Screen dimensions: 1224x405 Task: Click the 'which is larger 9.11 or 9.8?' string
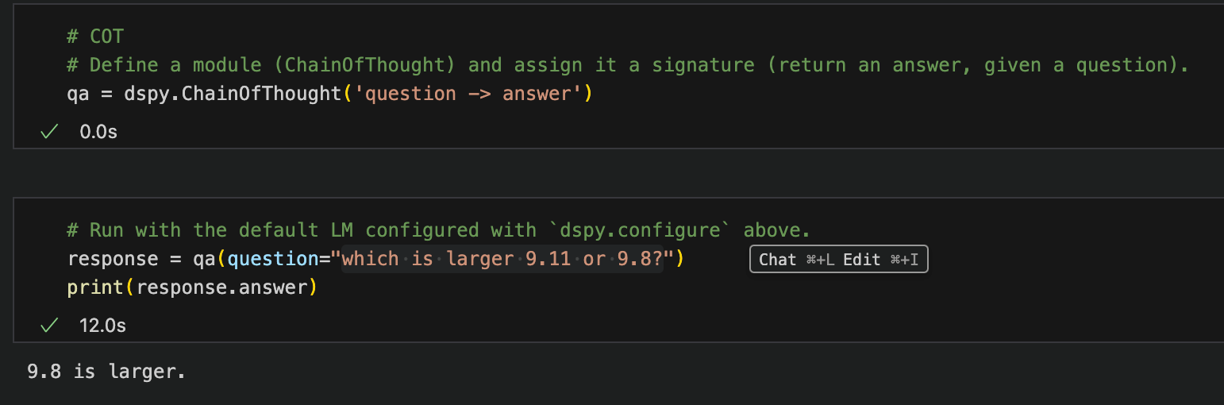coord(511,260)
